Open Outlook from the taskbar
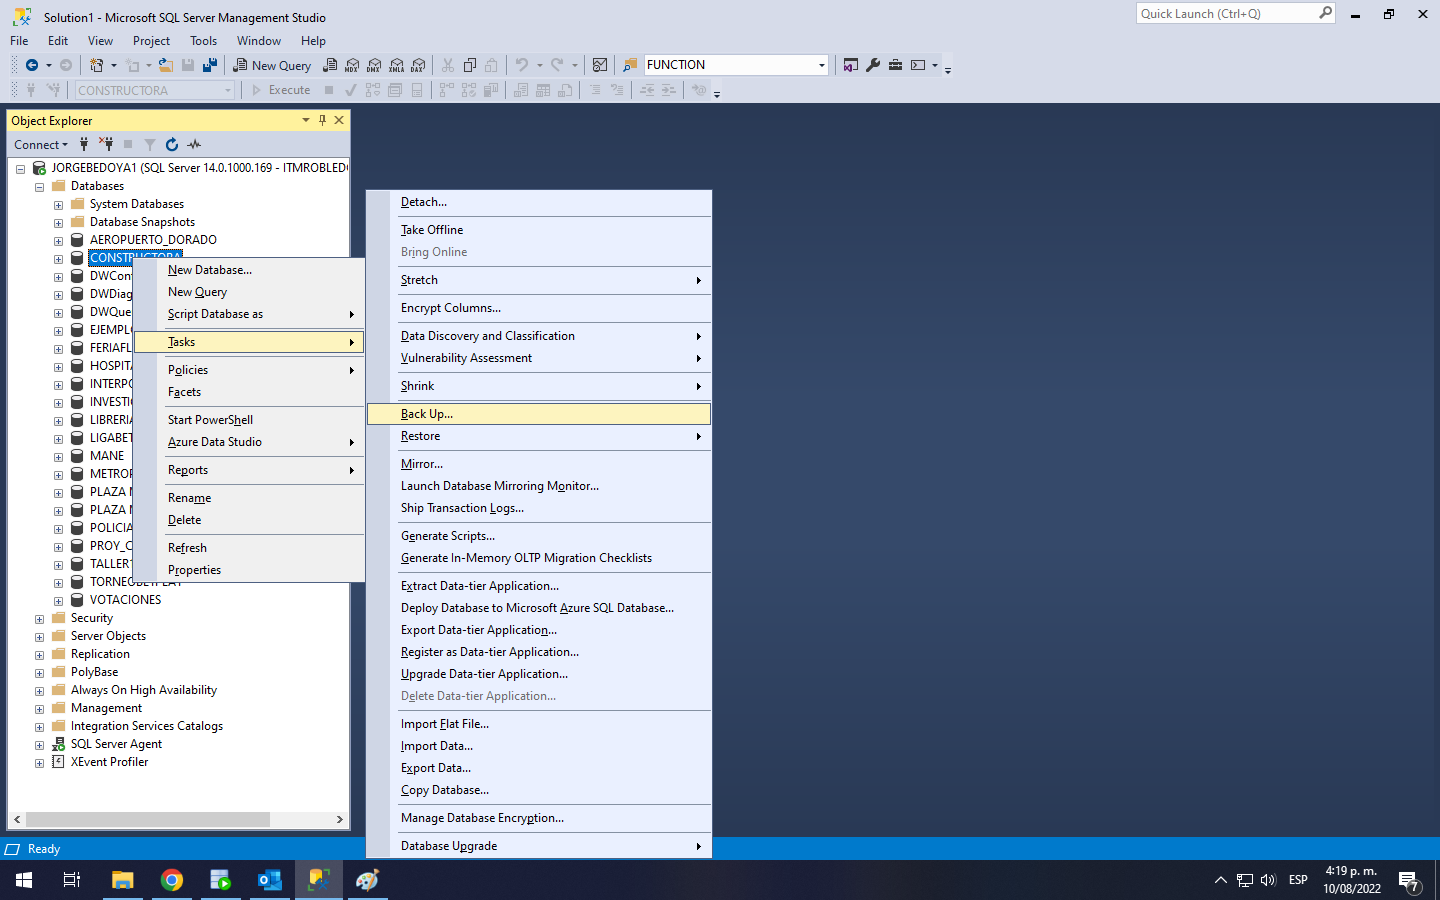This screenshot has width=1440, height=900. click(270, 880)
